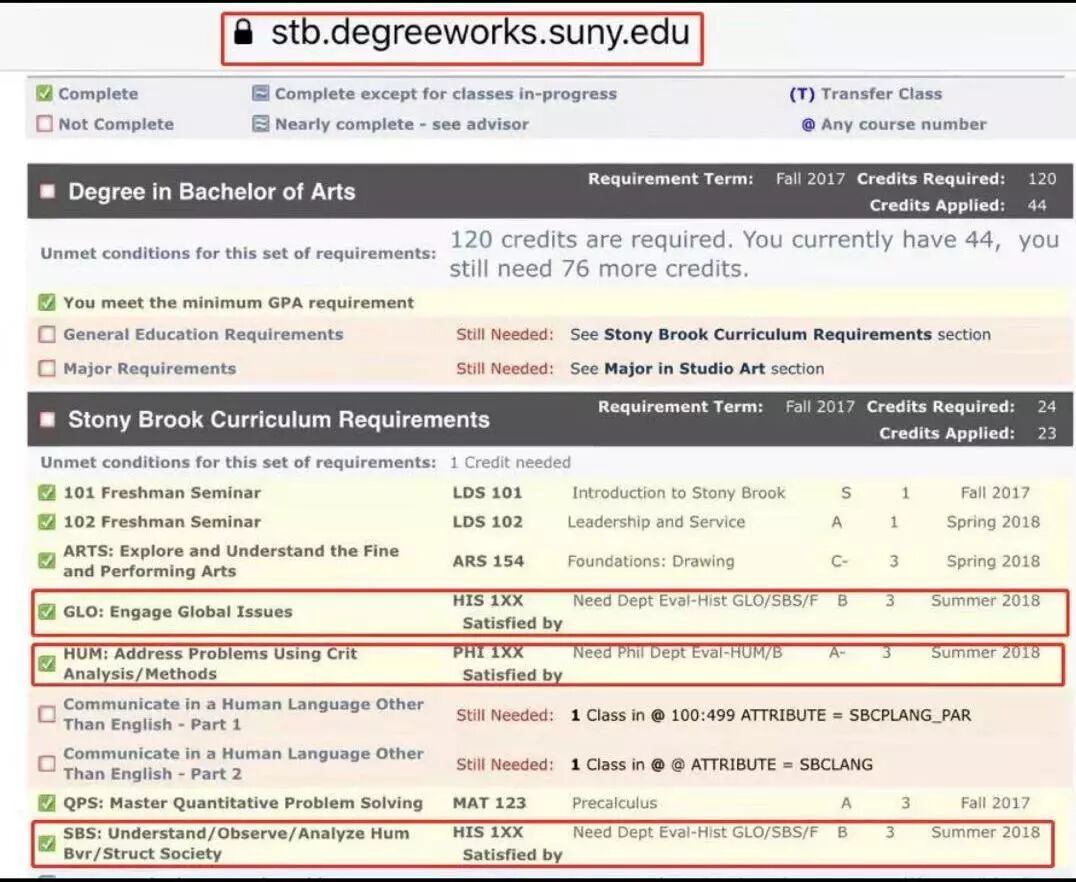
Task: Click the A- grade for PHI 1XX
Action: 837,652
